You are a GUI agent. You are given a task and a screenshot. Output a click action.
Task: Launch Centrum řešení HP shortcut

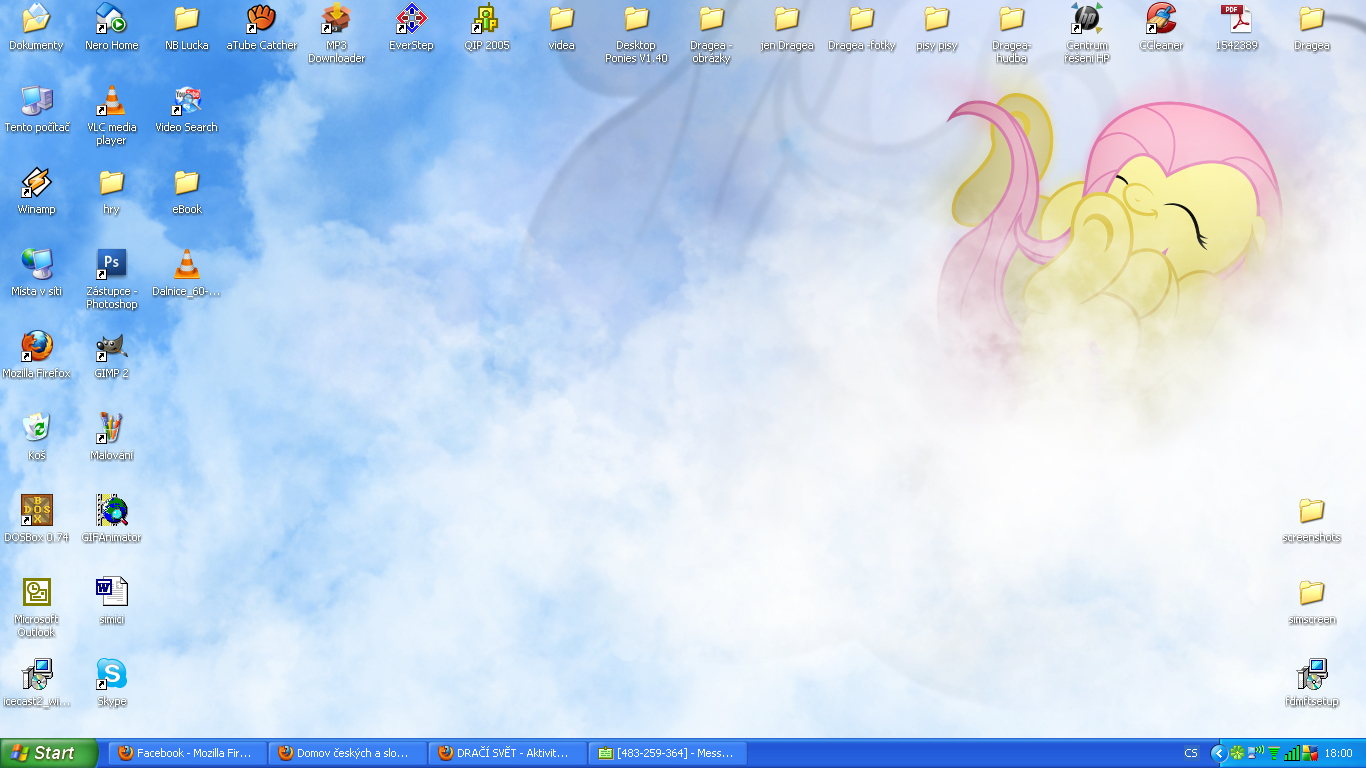(x=1086, y=33)
